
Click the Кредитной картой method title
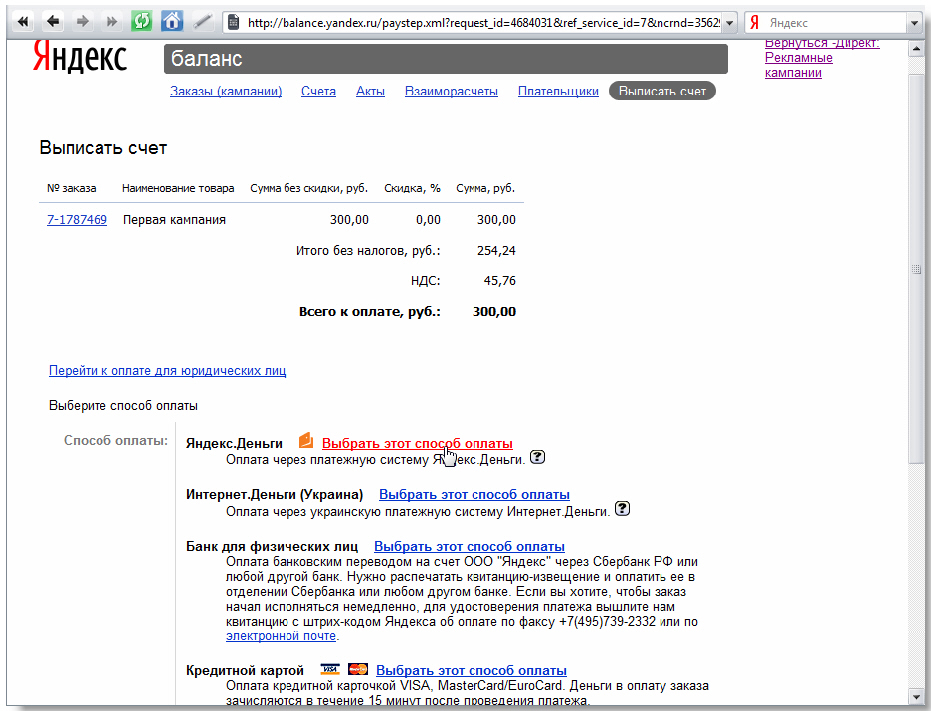tap(245, 670)
